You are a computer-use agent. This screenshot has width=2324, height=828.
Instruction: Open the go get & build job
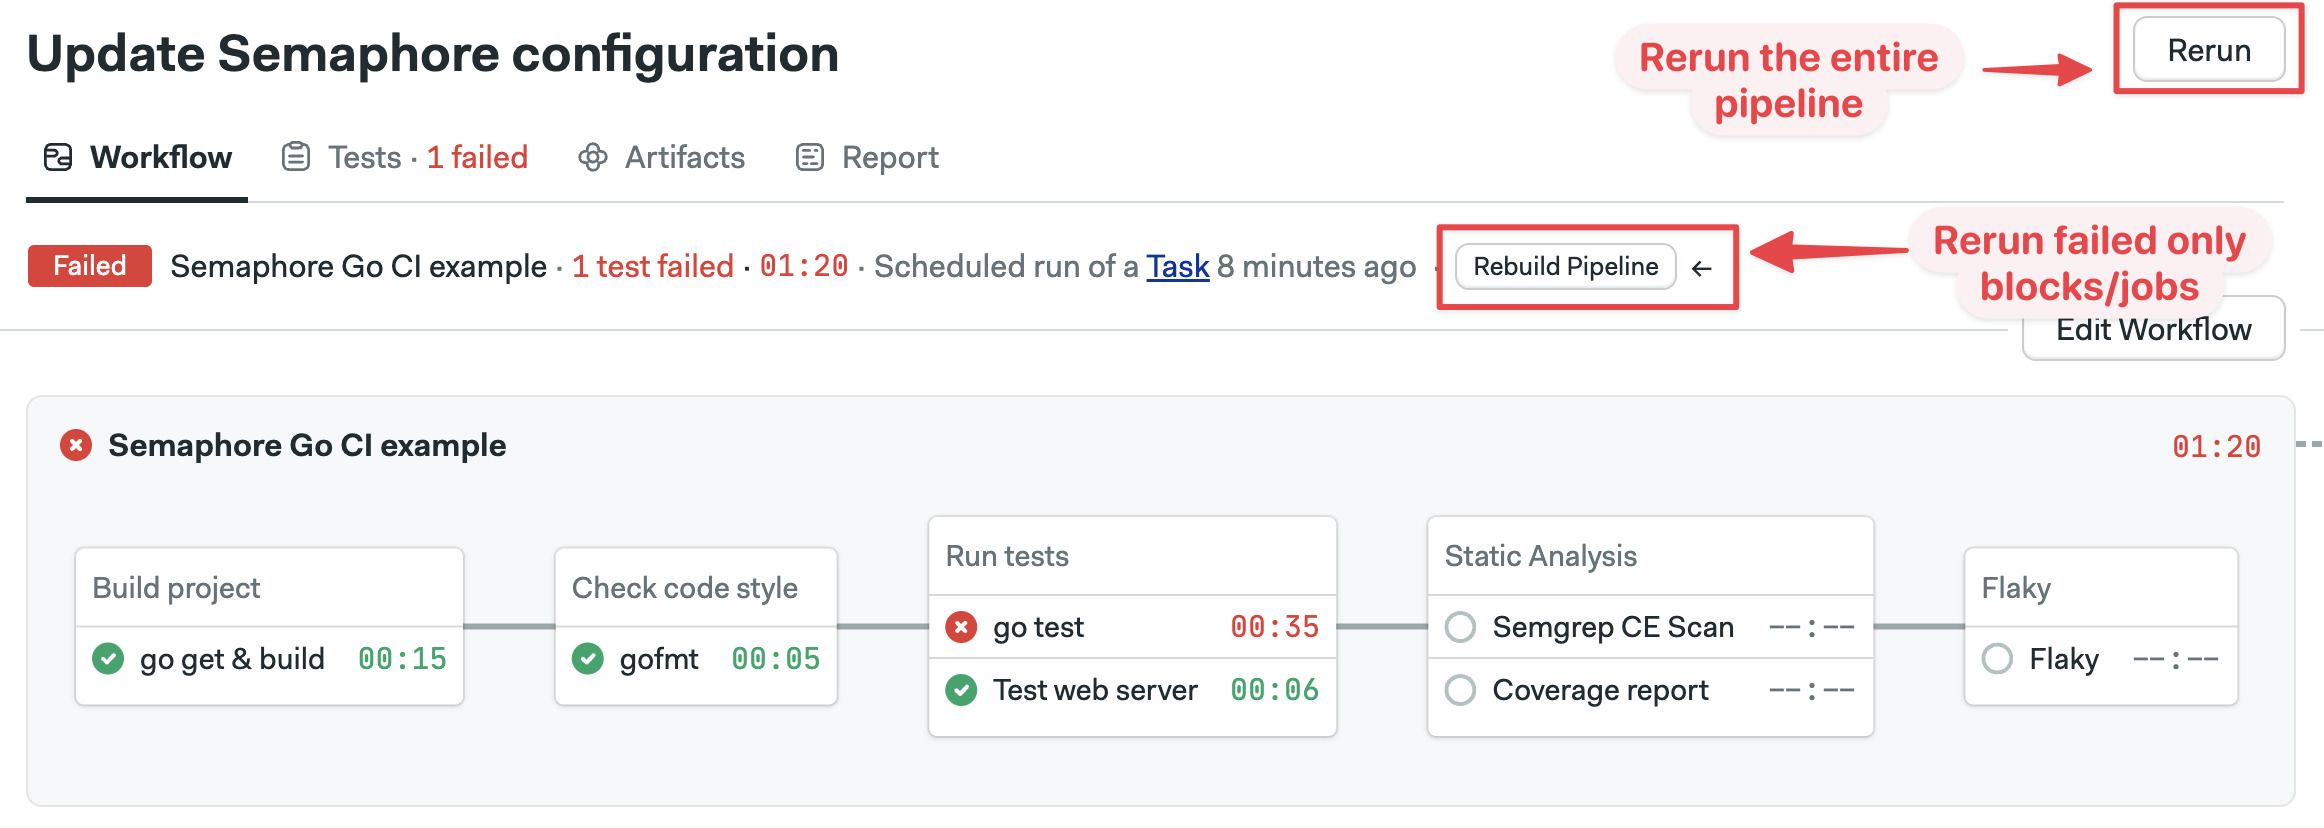tap(269, 659)
